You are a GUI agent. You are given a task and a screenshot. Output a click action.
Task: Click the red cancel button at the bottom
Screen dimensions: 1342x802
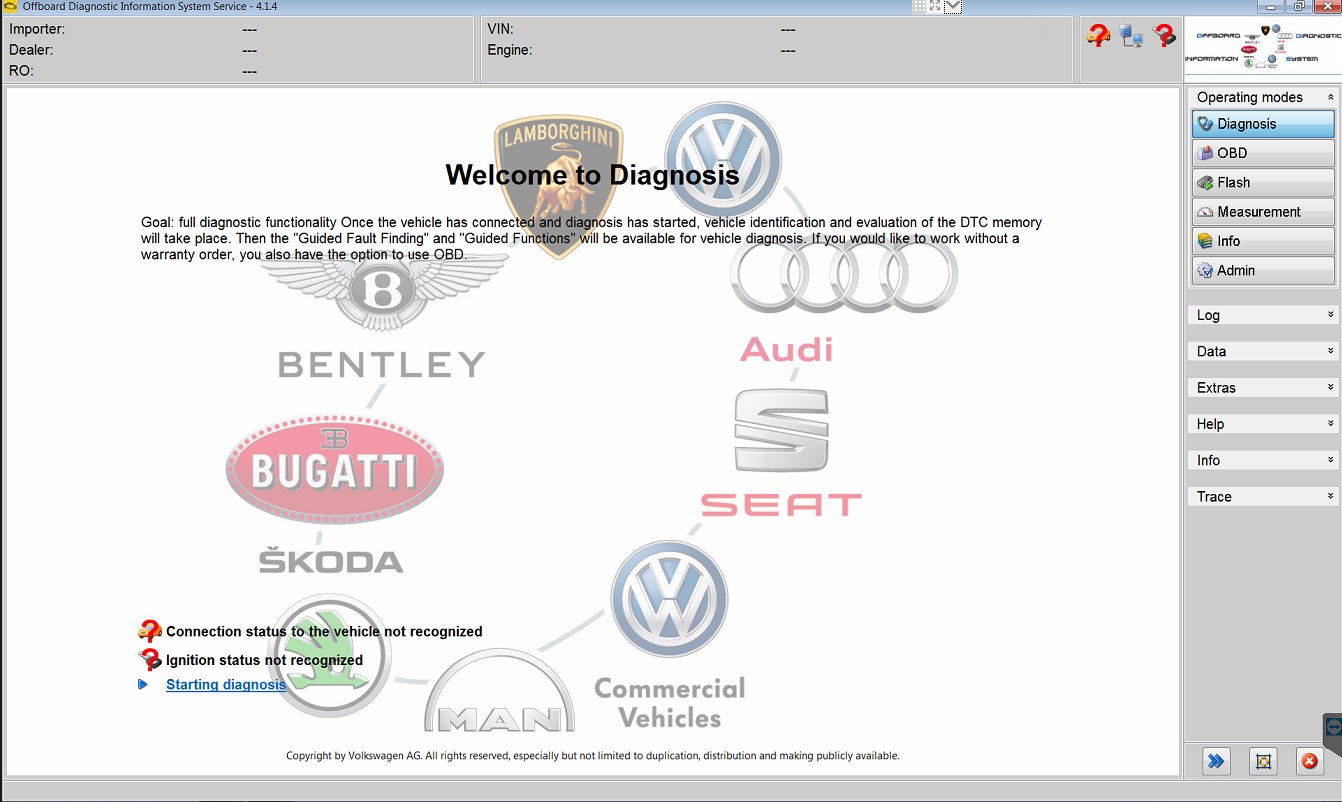1309,761
